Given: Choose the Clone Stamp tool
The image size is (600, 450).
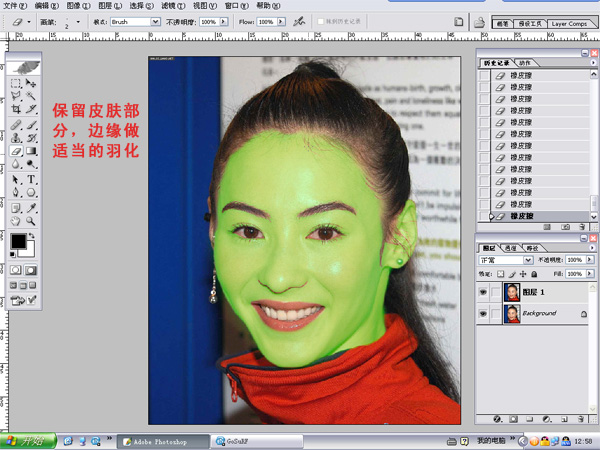Looking at the screenshot, I should click(16, 138).
